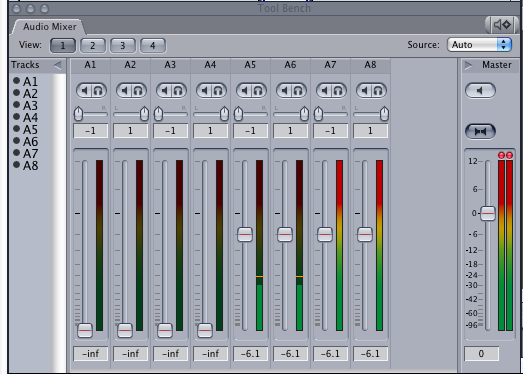Toggle track A3 visibility dot in Tracks list
523x374 pixels.
tap(16, 104)
